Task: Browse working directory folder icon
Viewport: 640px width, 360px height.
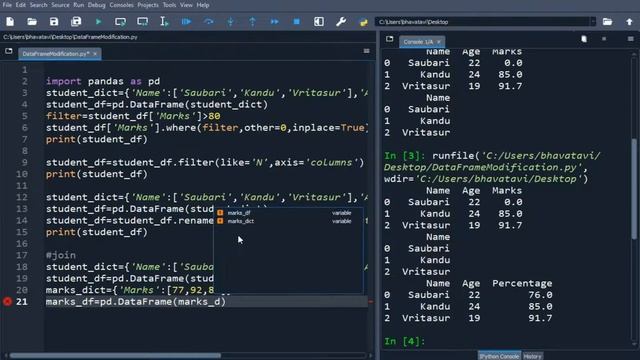Action: 607,22
